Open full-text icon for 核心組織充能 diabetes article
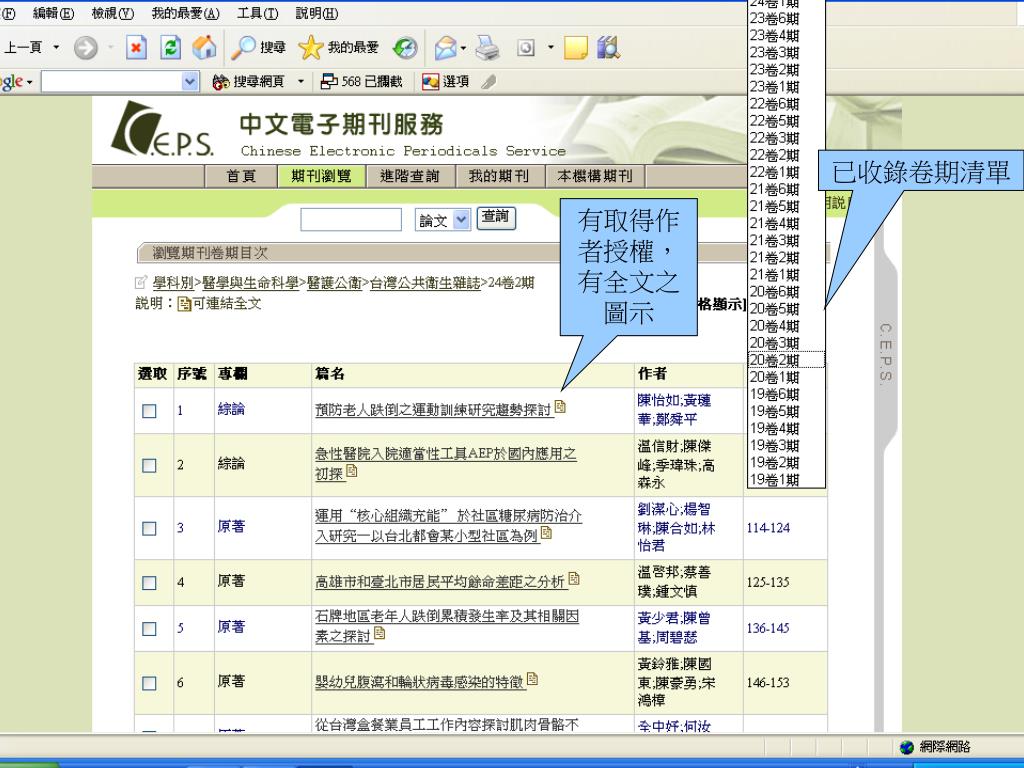1024x768 pixels. (x=547, y=534)
